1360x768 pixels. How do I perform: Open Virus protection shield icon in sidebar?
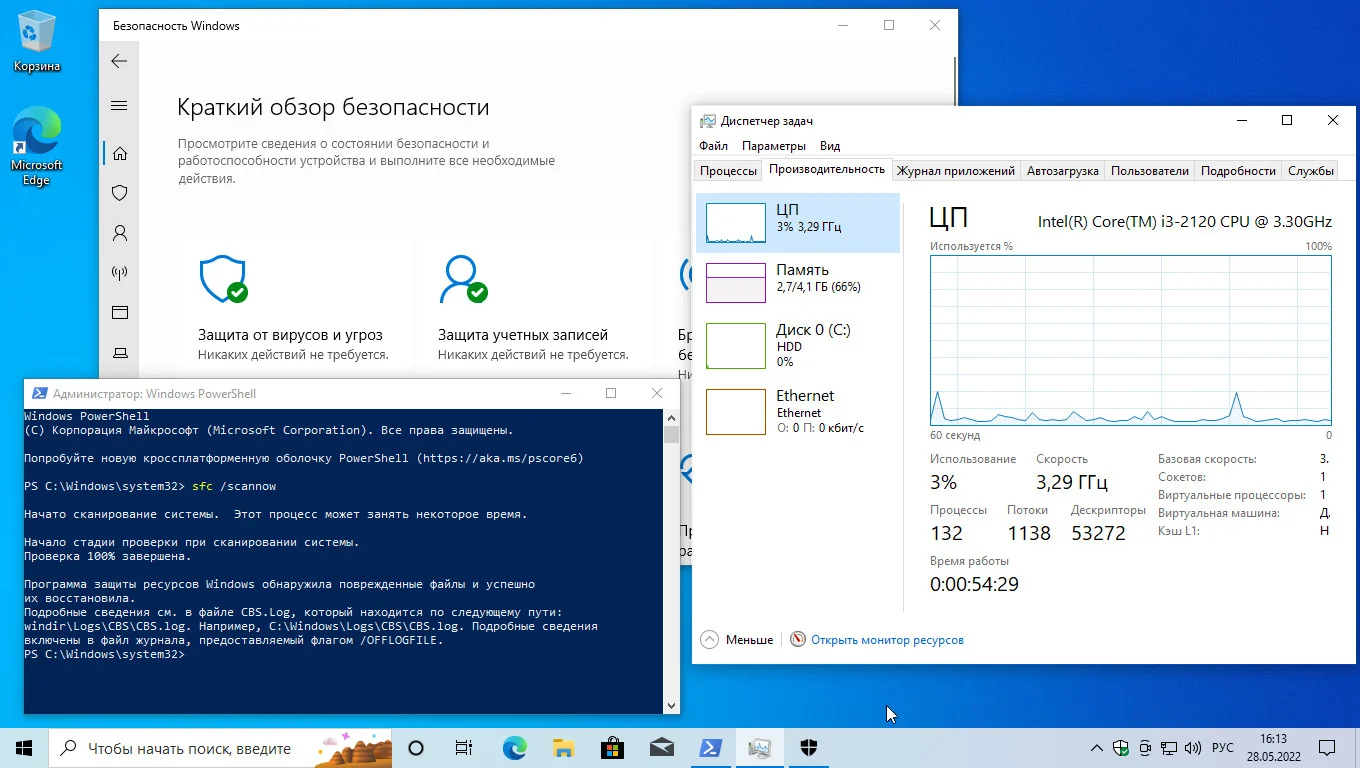point(120,193)
